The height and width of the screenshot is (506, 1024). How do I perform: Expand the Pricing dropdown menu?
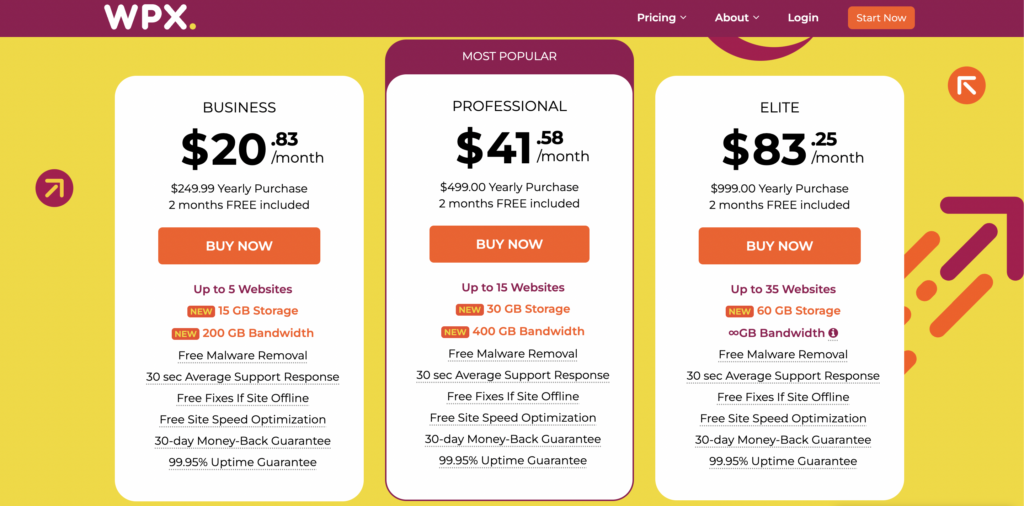pyautogui.click(x=662, y=18)
